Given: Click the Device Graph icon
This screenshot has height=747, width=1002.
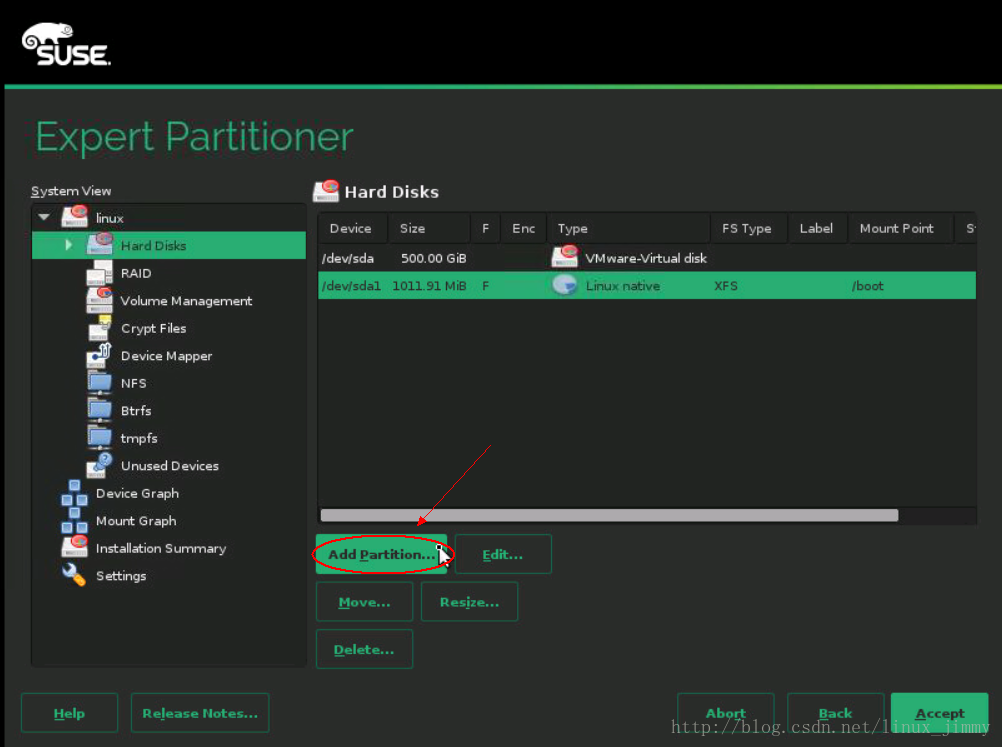Looking at the screenshot, I should click(x=75, y=493).
